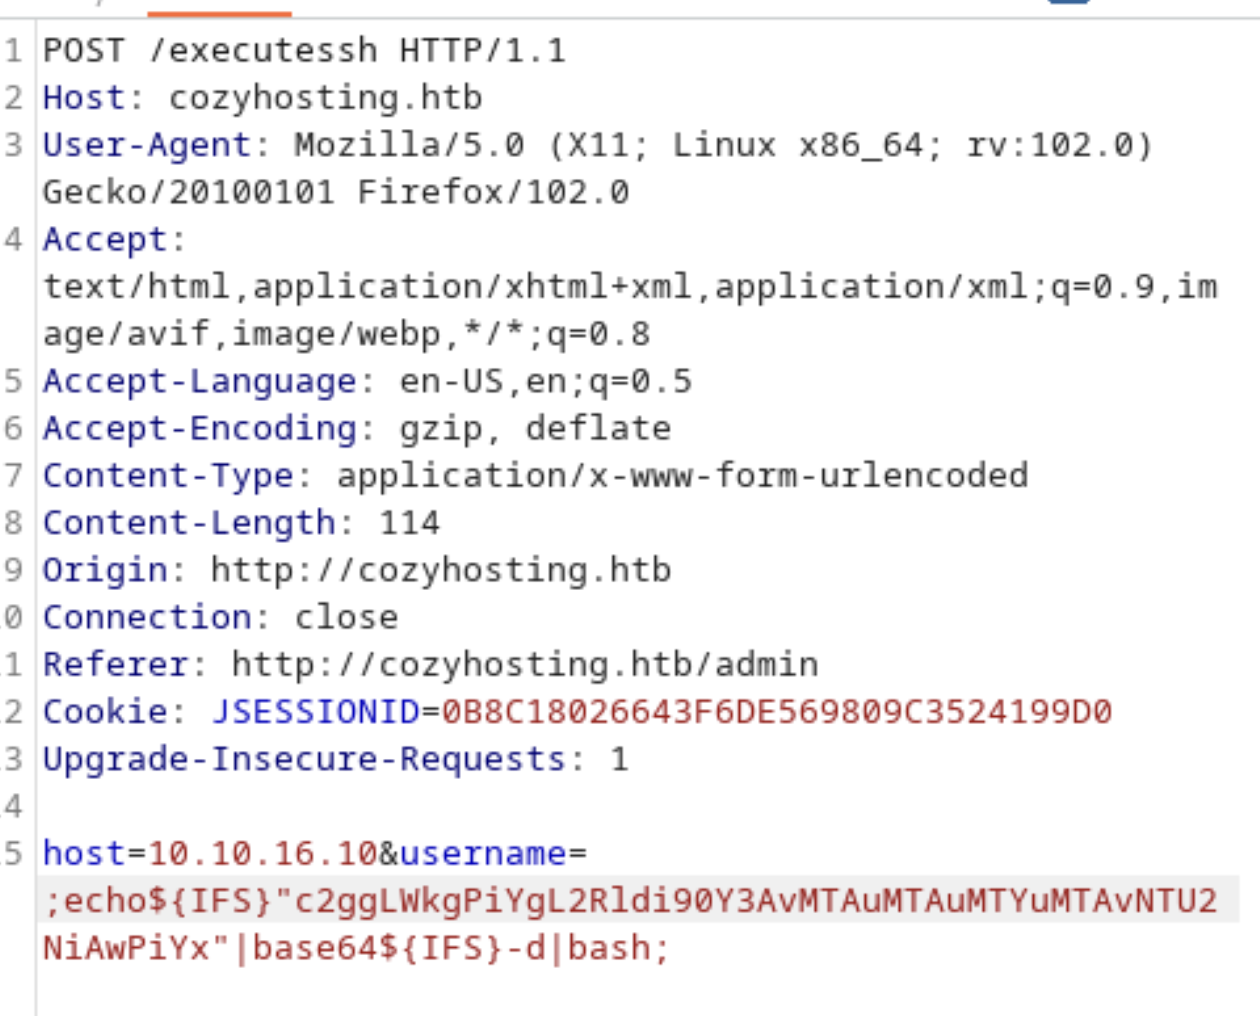Place cursor on empty line 14
The width and height of the screenshot is (1260, 1016).
pos(640,806)
